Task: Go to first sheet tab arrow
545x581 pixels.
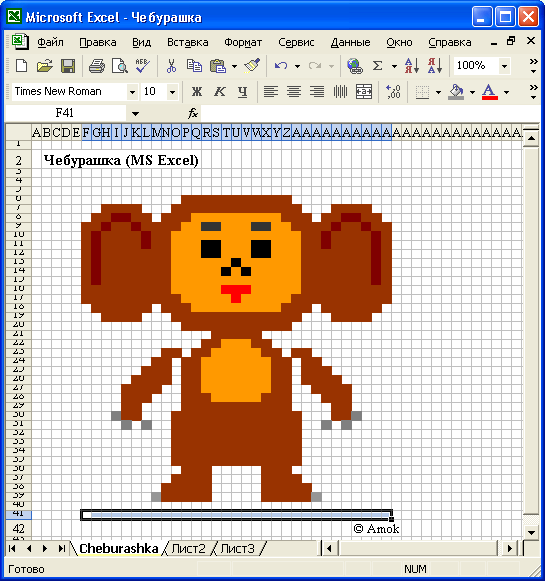Action: tap(12, 548)
